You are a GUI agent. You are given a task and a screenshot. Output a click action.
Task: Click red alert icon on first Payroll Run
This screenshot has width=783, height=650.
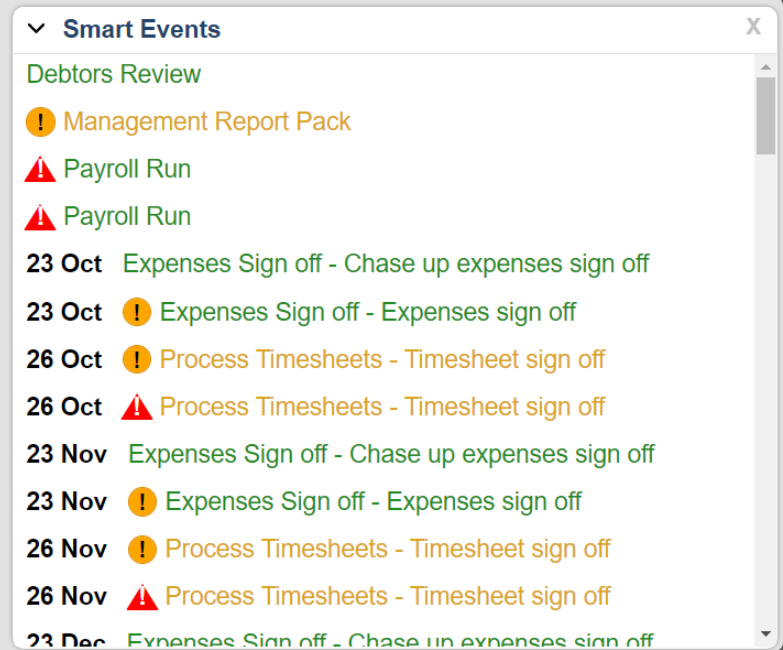tap(40, 169)
